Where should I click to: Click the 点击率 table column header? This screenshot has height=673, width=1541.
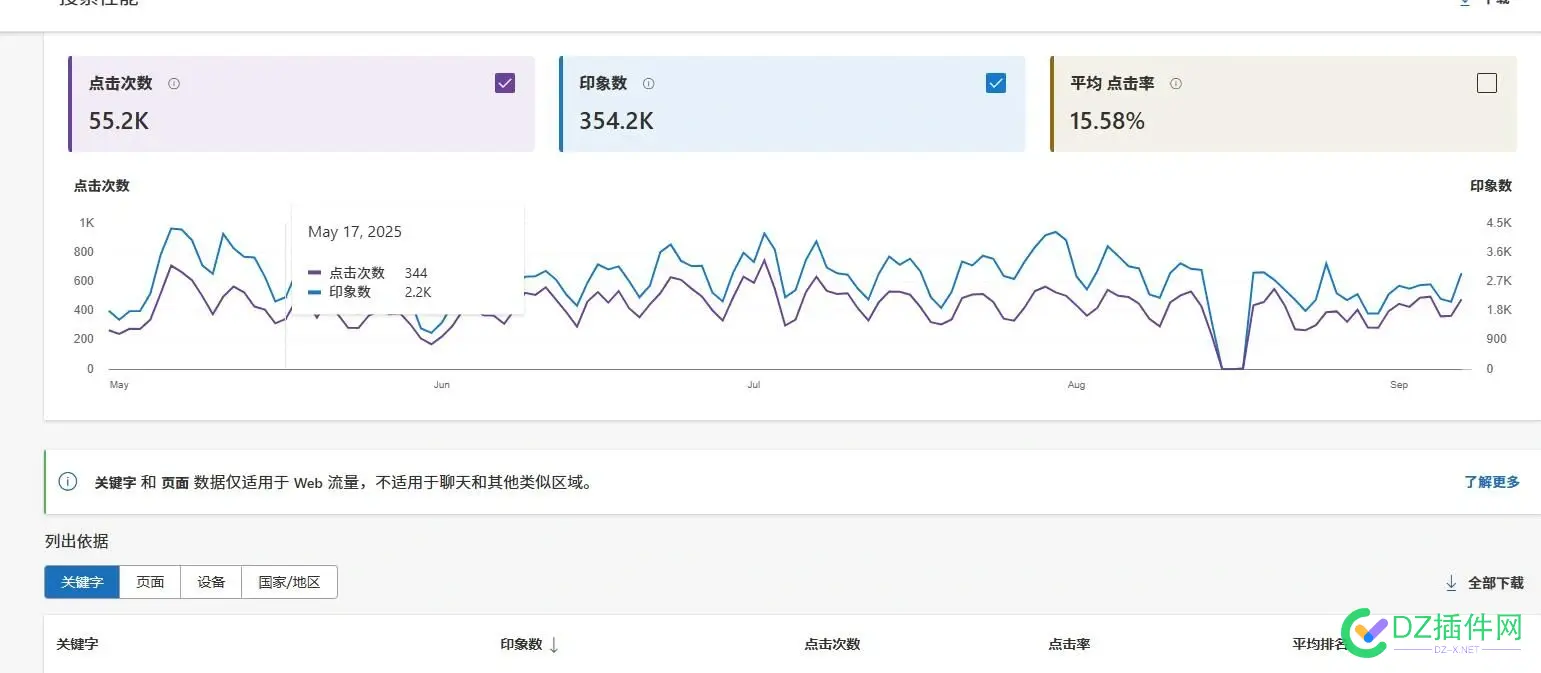click(1069, 644)
